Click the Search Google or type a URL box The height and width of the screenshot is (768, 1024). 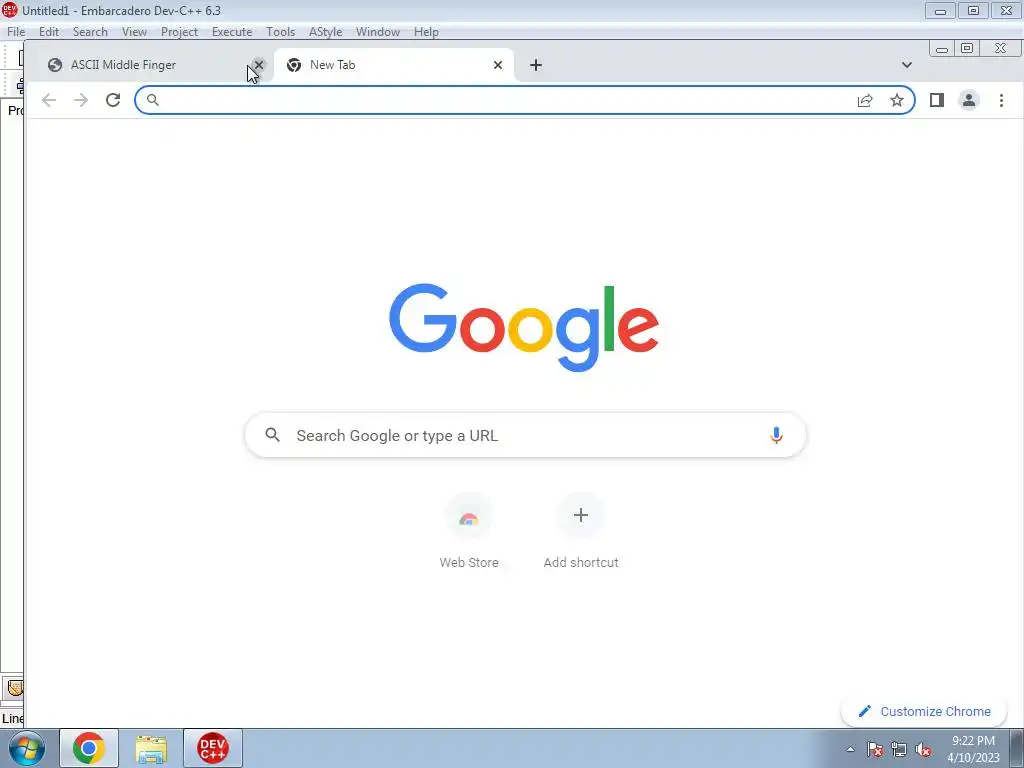coord(526,435)
